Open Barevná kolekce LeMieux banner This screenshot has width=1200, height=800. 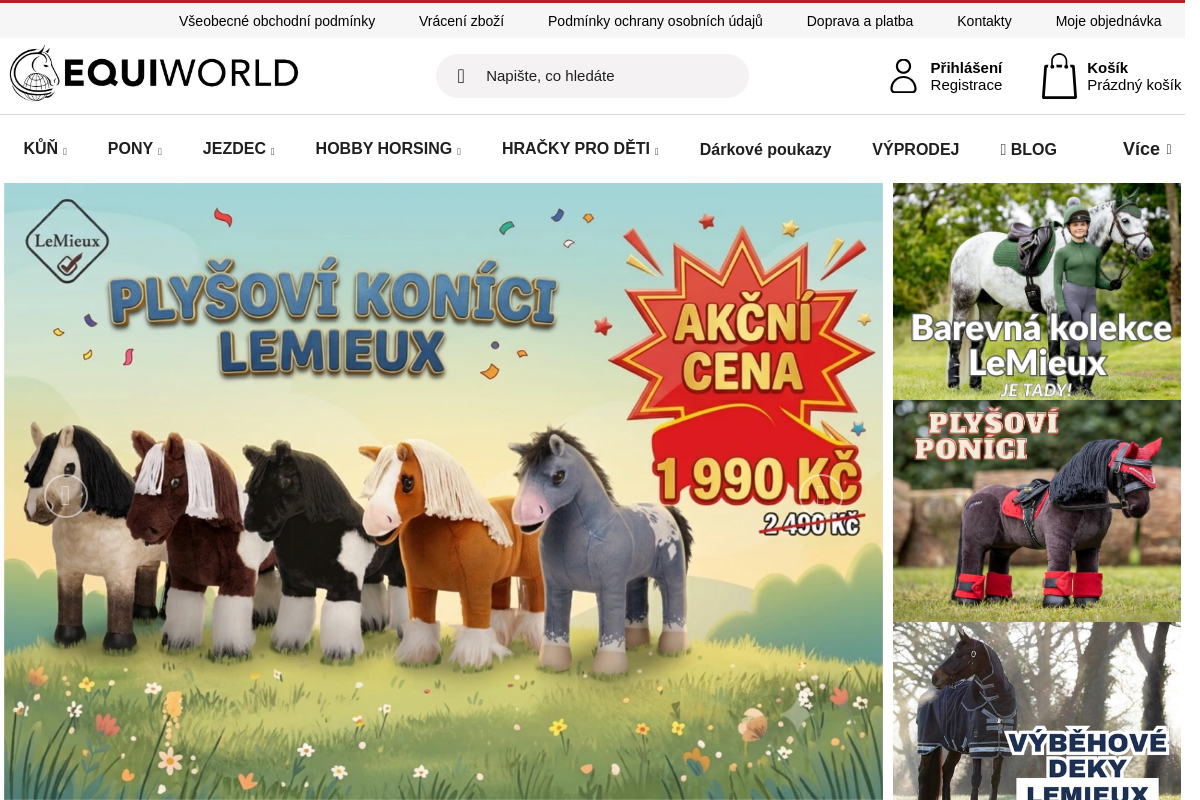(x=1037, y=291)
